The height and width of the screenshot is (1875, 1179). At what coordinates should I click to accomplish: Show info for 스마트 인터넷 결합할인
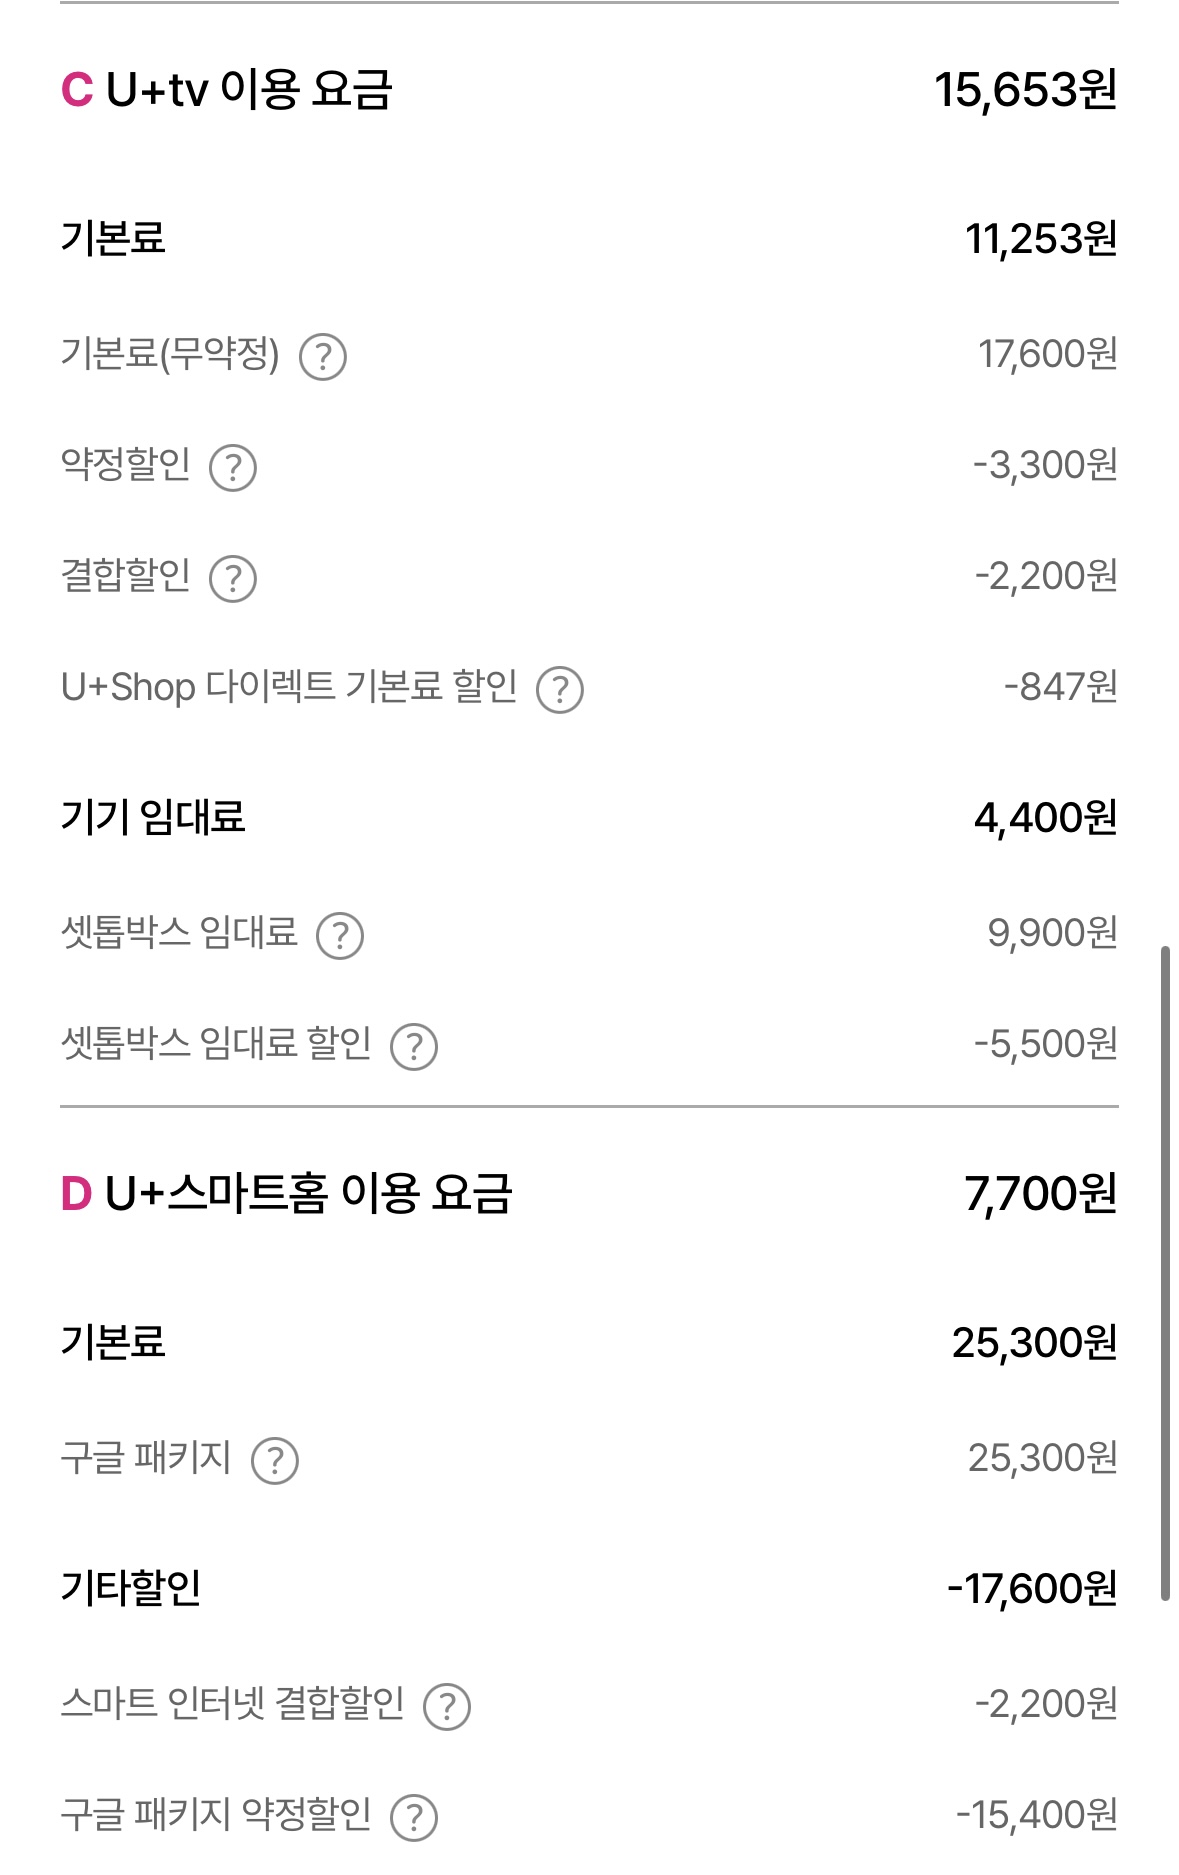447,1707
